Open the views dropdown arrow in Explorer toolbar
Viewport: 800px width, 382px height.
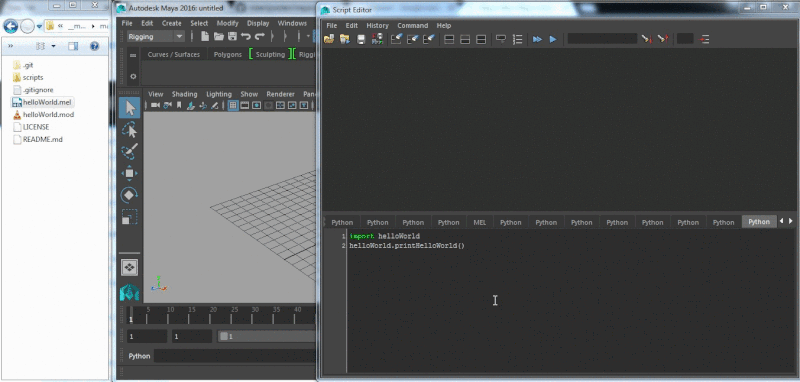pyautogui.click(x=54, y=46)
